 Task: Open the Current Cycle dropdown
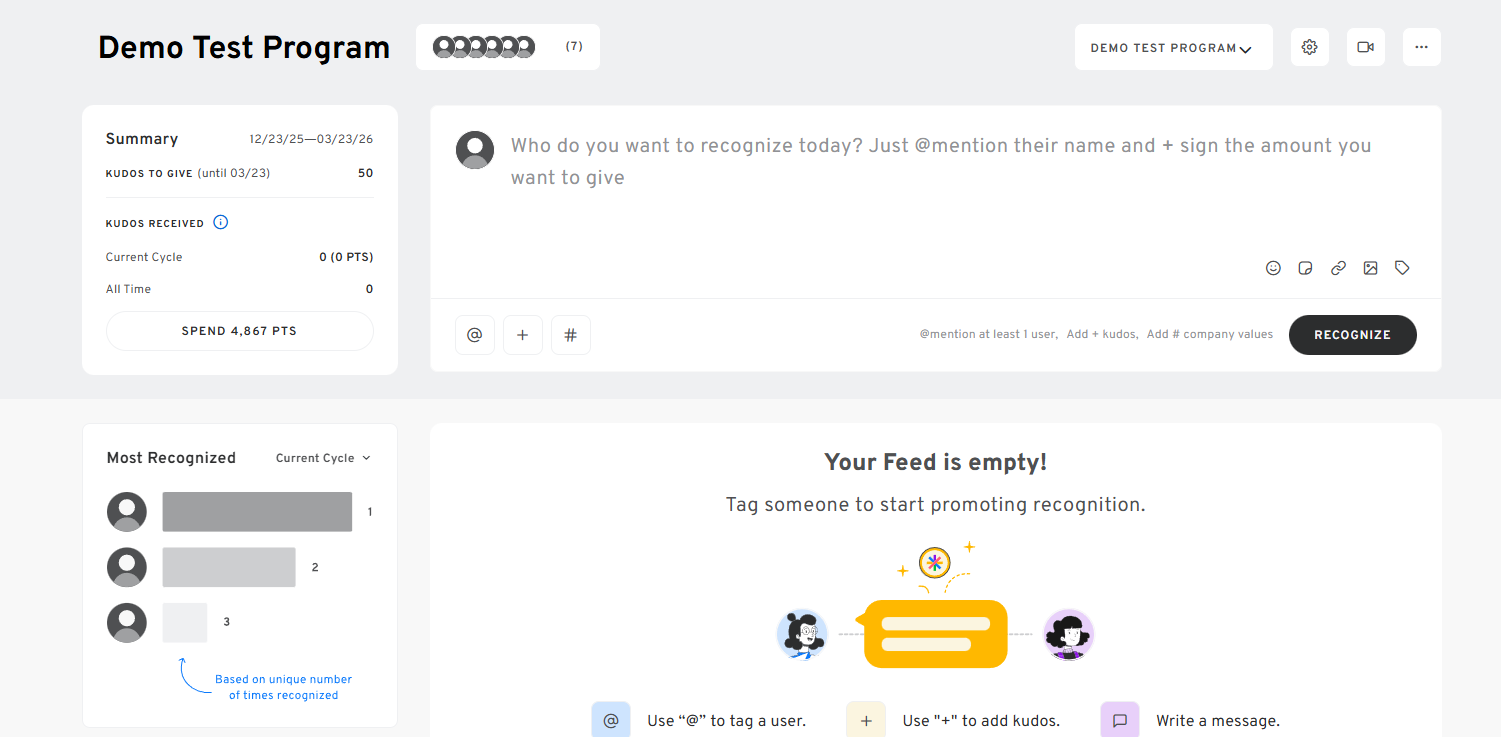323,458
